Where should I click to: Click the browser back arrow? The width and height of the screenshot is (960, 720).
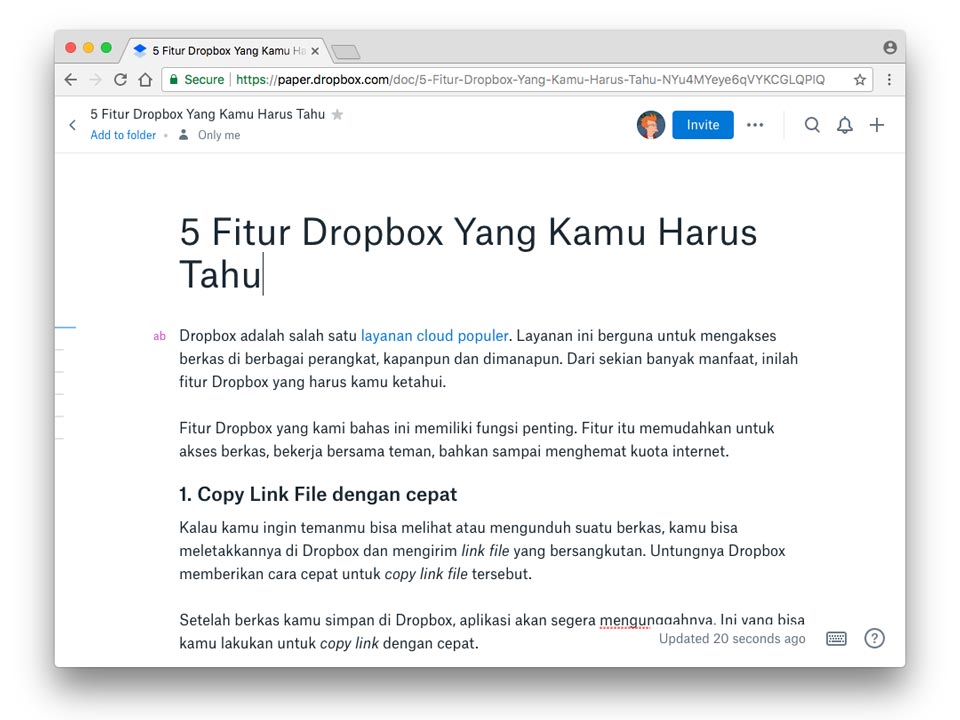71,80
